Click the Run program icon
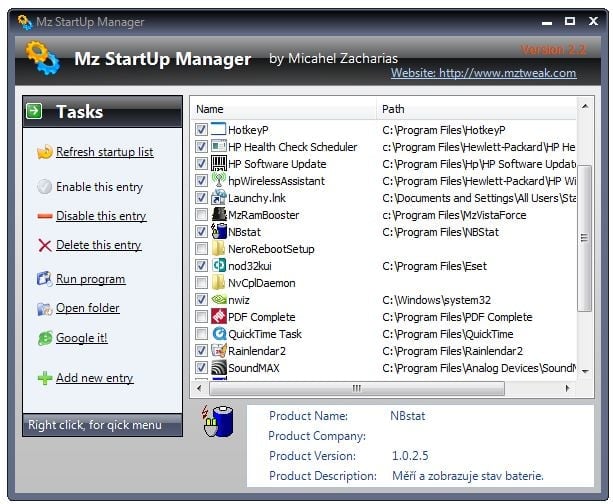 coord(45,279)
